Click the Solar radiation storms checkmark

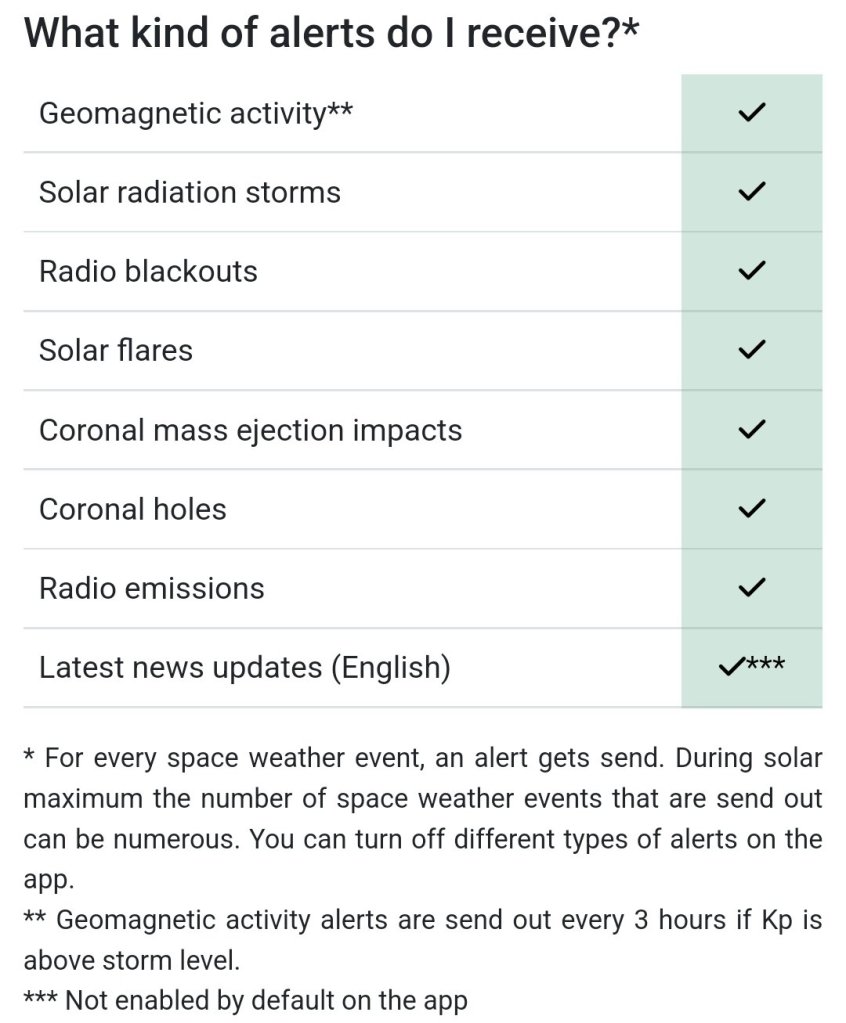751,191
